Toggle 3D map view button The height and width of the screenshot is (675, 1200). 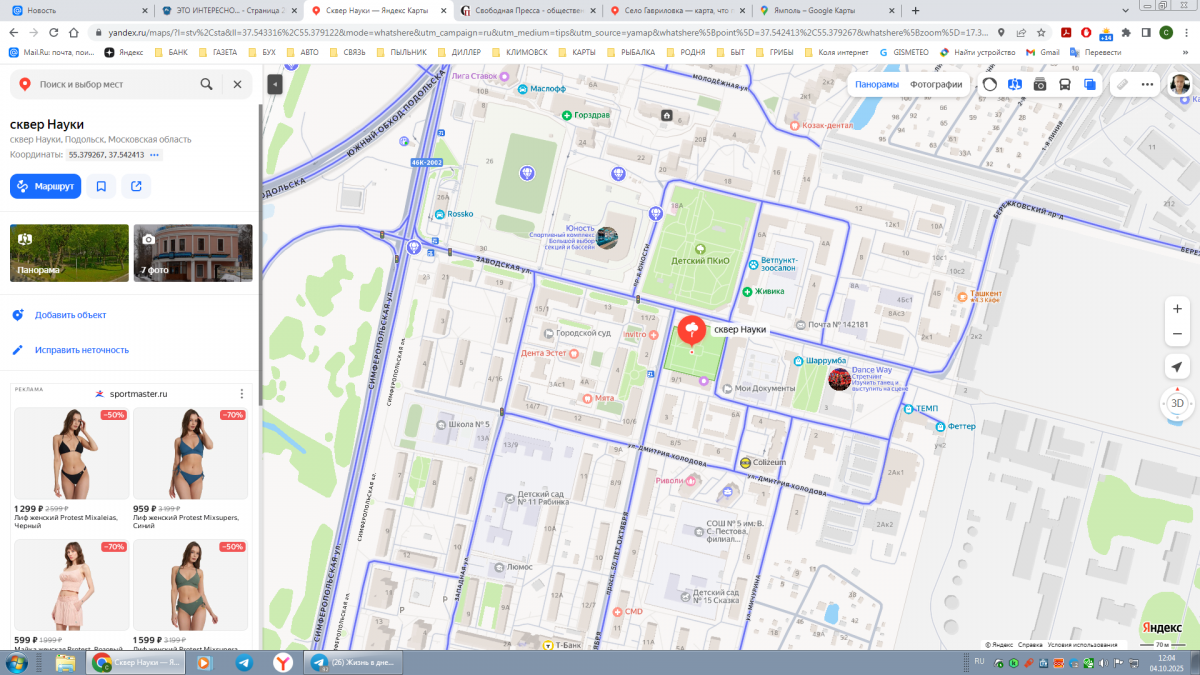point(1177,404)
